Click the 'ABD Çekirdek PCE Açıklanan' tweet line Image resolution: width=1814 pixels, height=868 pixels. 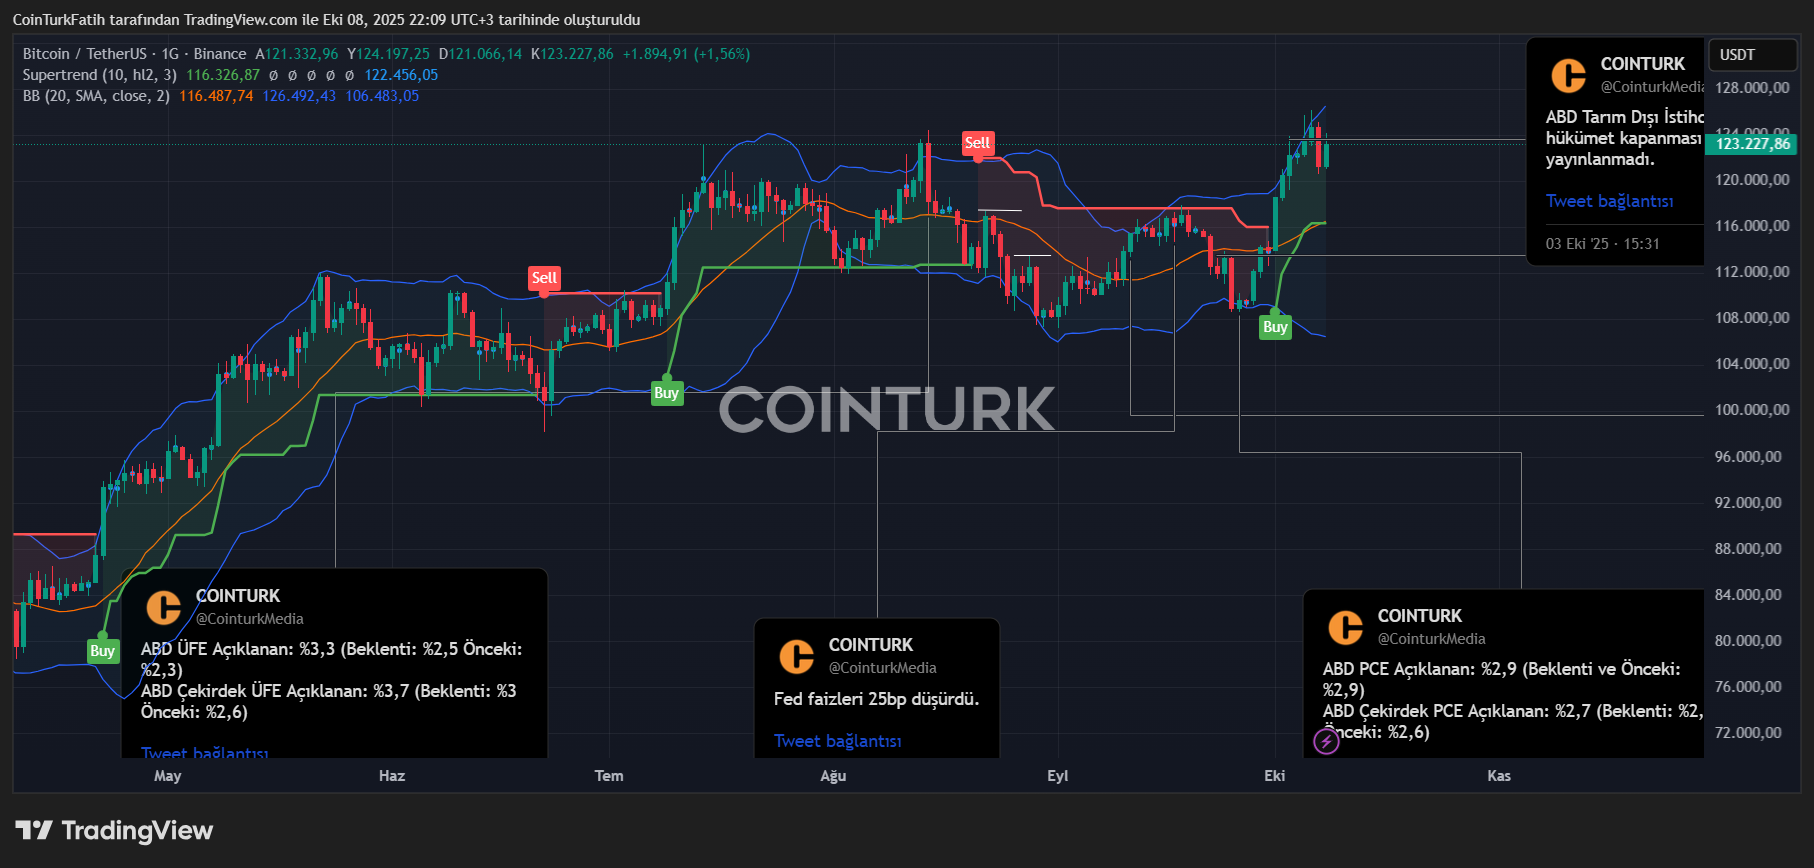(1513, 722)
